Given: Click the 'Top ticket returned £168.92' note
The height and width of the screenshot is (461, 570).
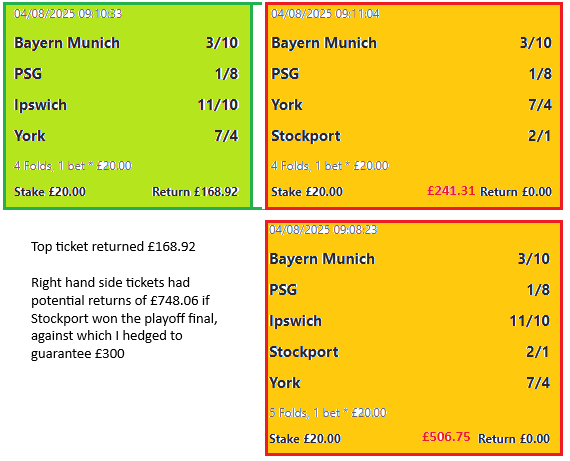Looking at the screenshot, I should coord(113,246).
